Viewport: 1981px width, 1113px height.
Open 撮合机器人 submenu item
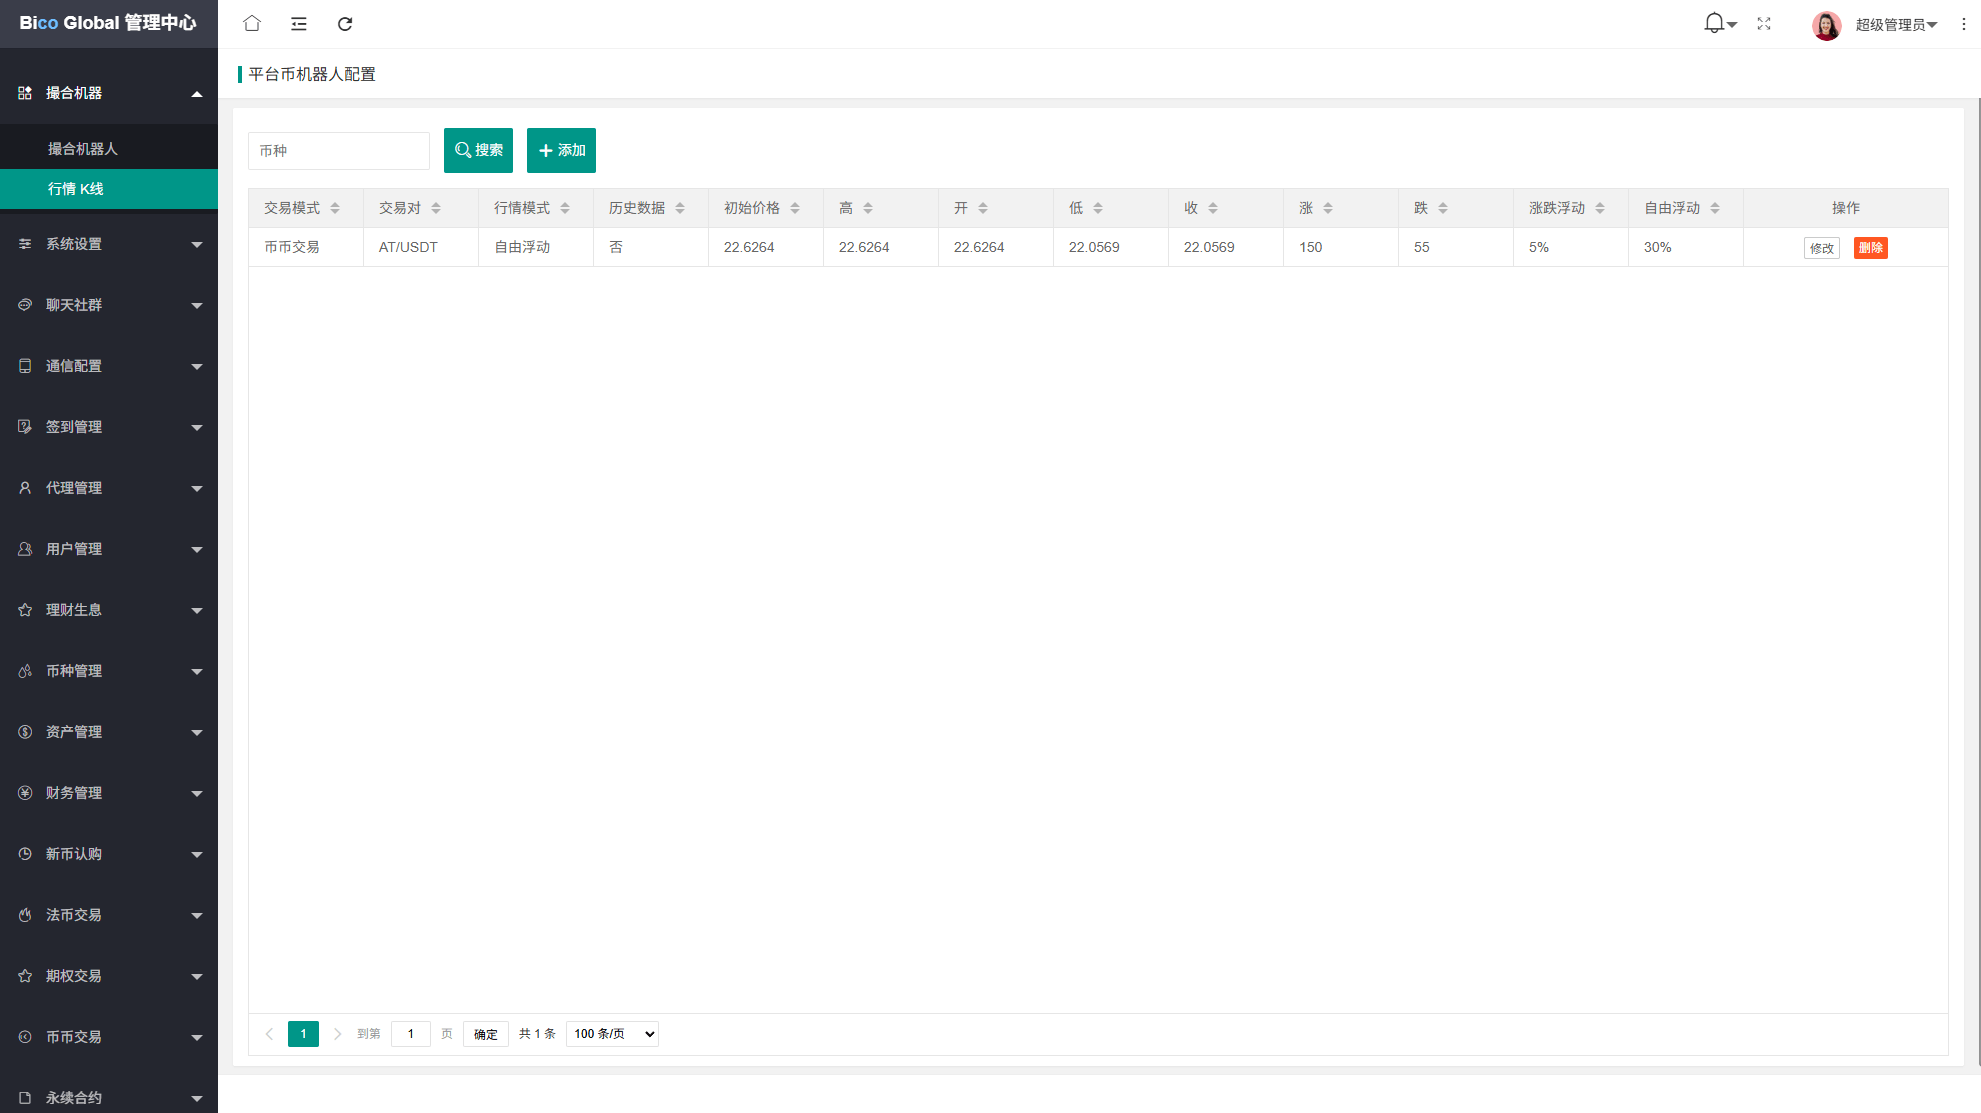coord(83,149)
